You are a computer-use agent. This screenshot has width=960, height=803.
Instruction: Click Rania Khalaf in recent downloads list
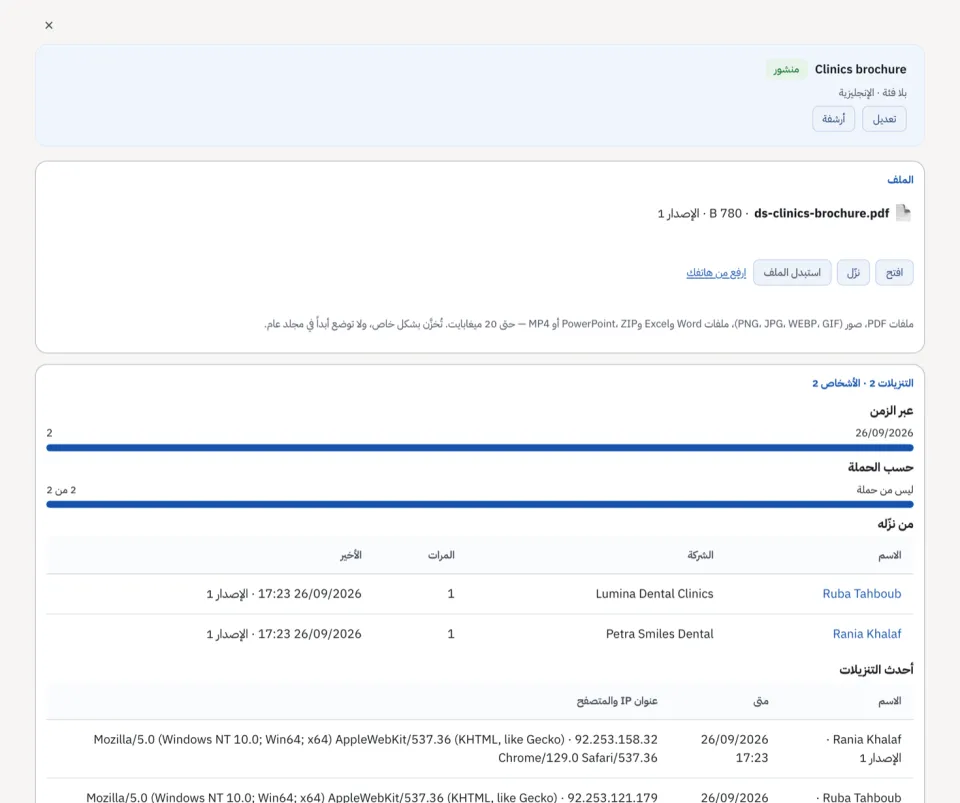[x=867, y=739]
